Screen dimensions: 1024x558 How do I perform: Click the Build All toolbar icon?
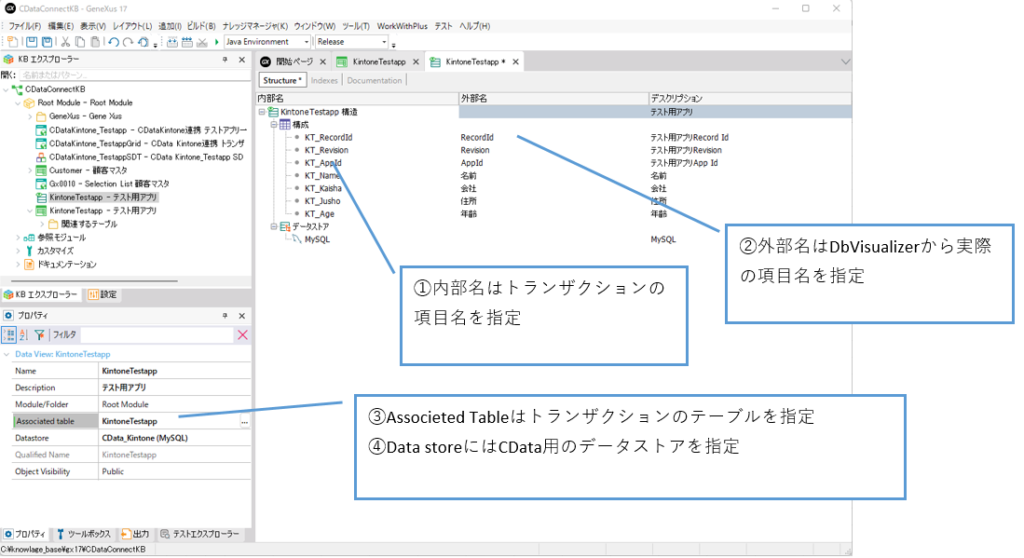click(x=172, y=42)
